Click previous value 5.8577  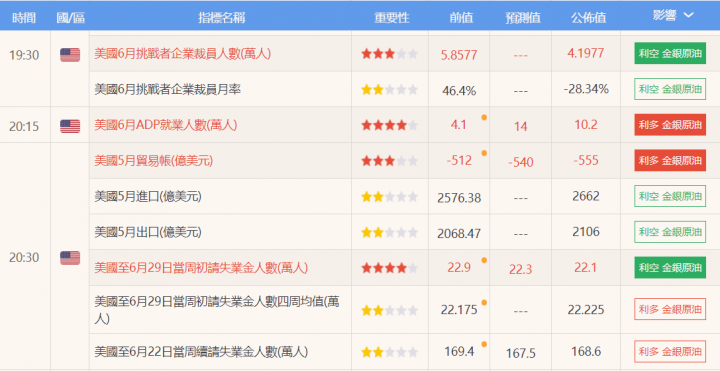(459, 55)
